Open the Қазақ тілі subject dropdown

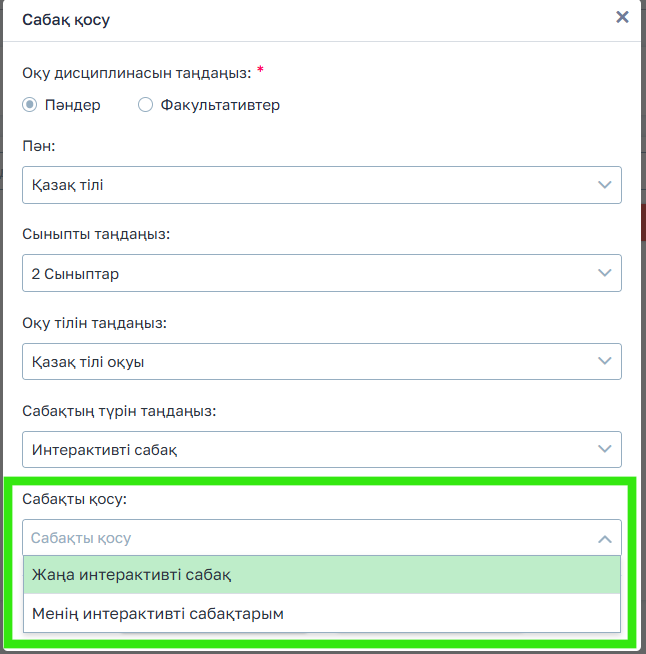(300, 185)
